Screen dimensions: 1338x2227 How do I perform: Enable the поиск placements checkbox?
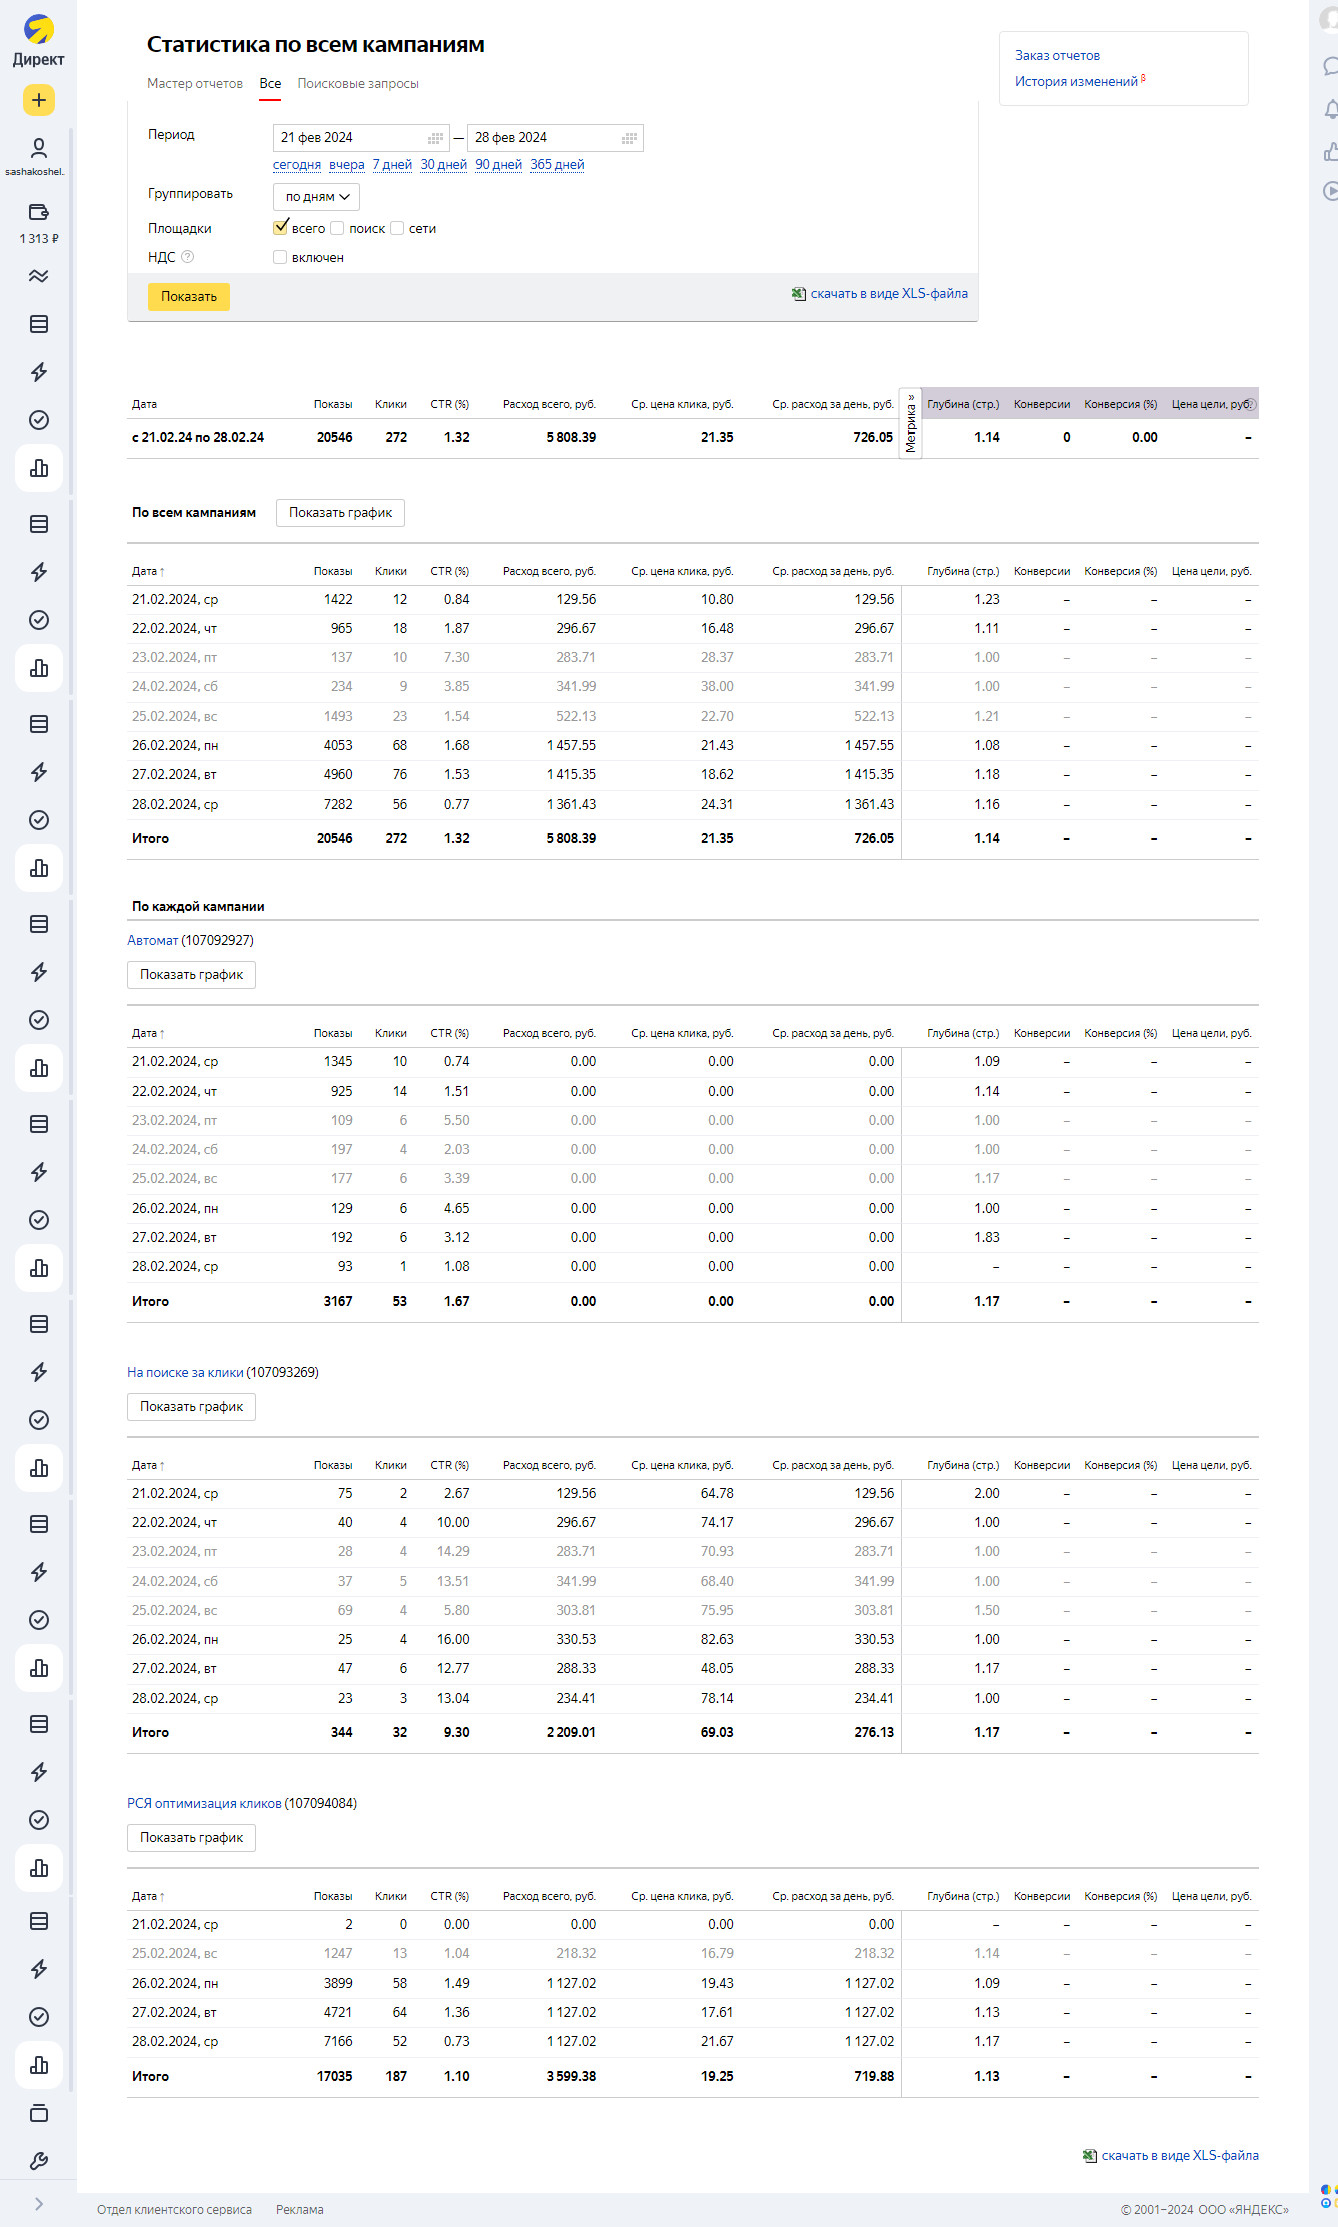click(337, 228)
